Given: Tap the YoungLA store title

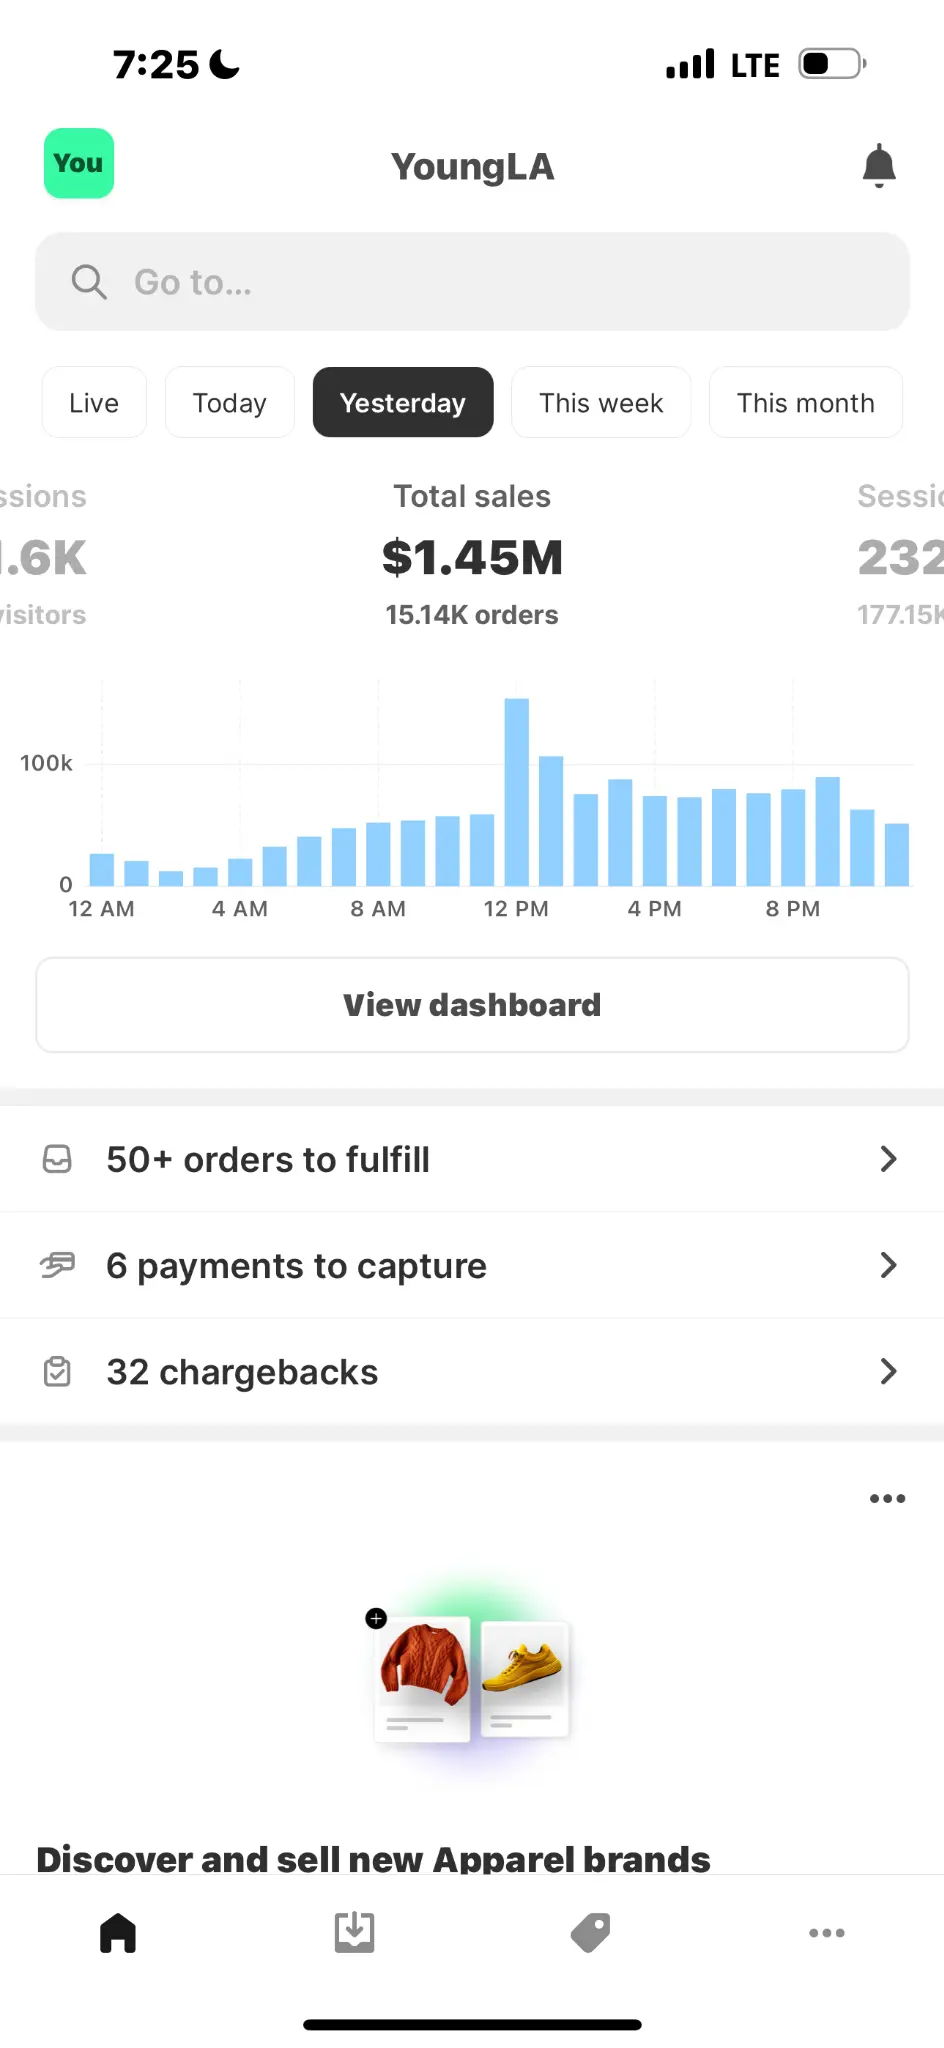Looking at the screenshot, I should [x=472, y=166].
